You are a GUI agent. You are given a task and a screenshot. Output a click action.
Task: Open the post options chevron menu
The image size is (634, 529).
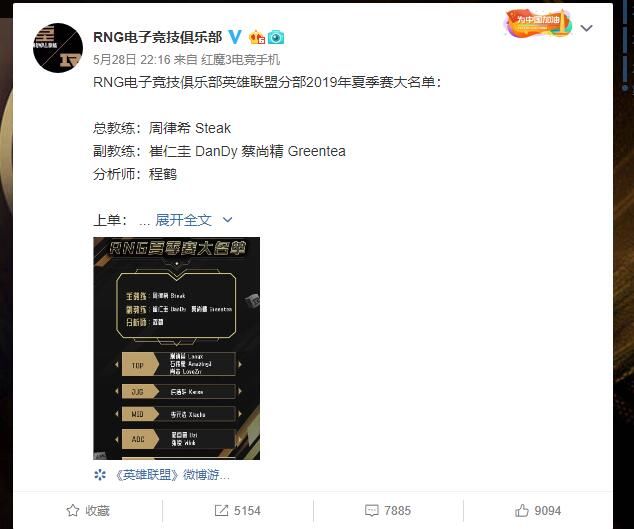coord(586,28)
